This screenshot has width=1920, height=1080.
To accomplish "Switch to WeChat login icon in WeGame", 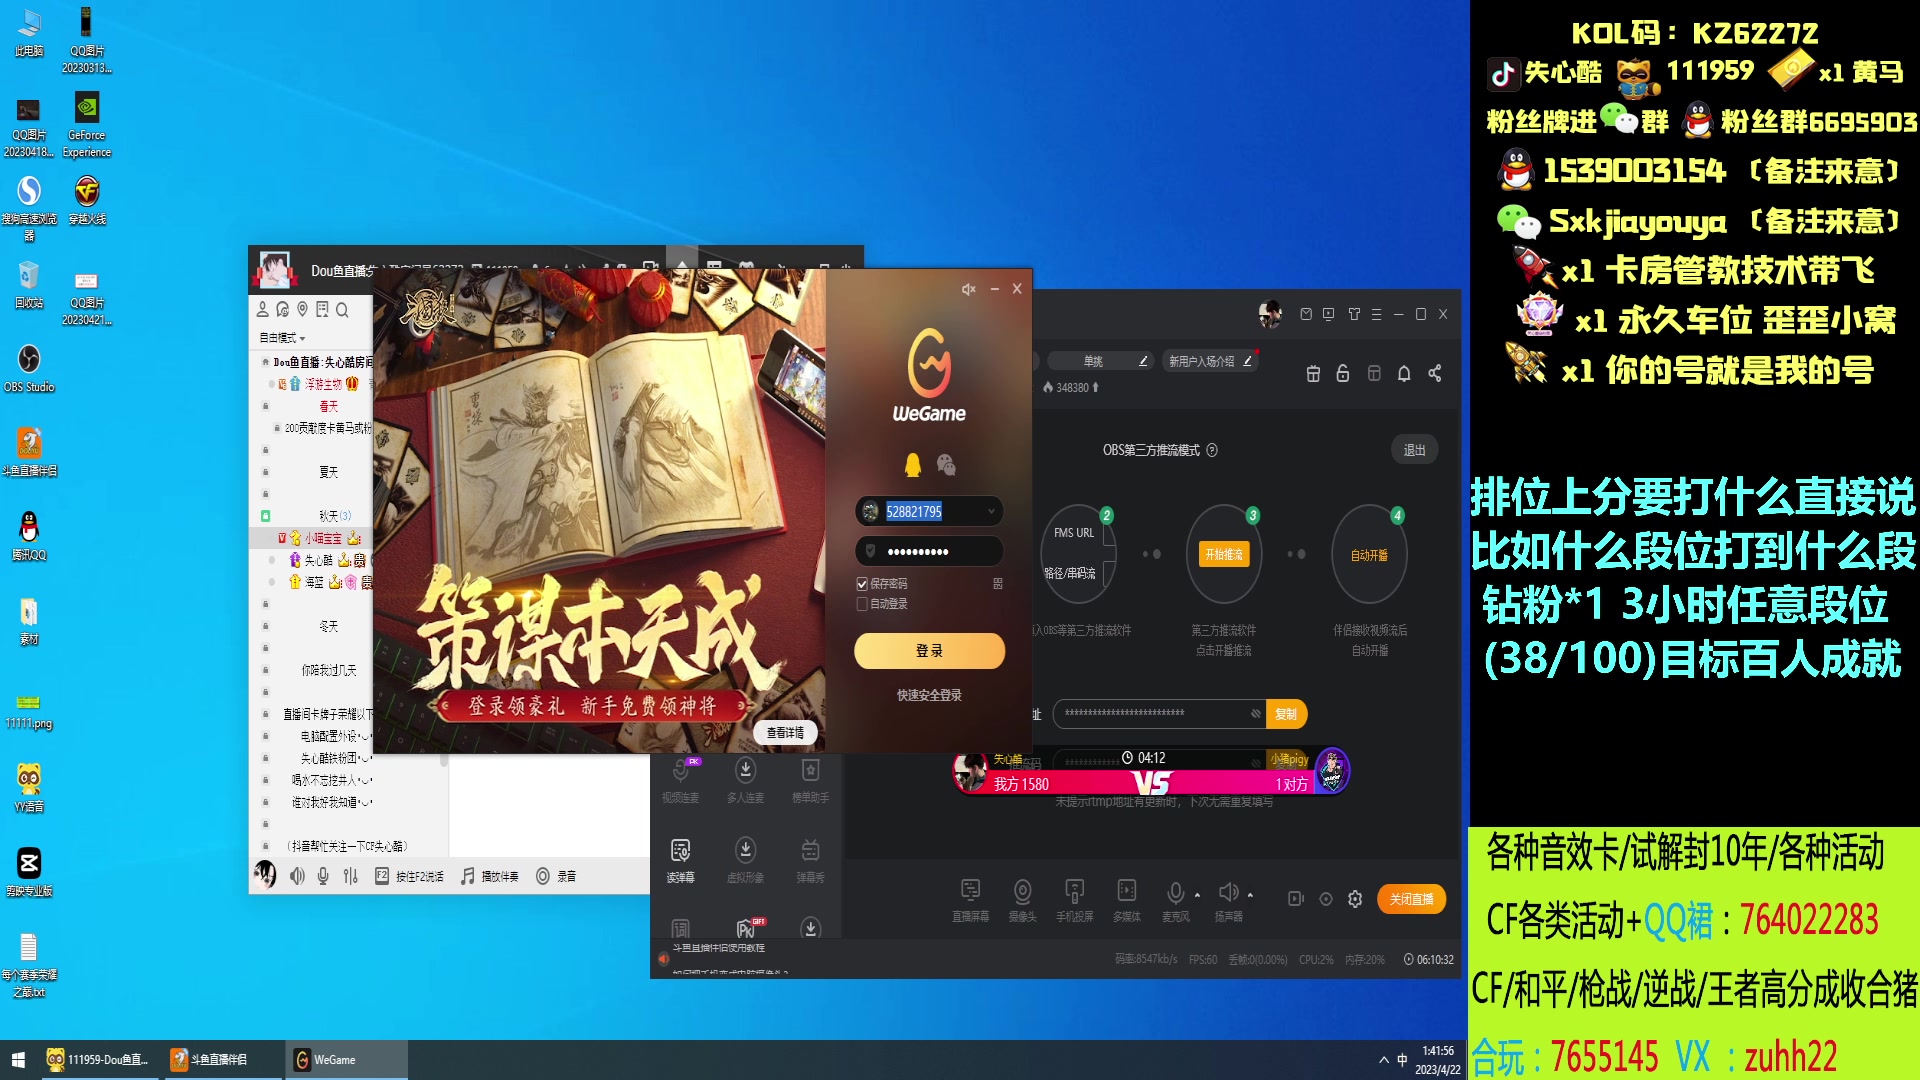I will point(946,464).
